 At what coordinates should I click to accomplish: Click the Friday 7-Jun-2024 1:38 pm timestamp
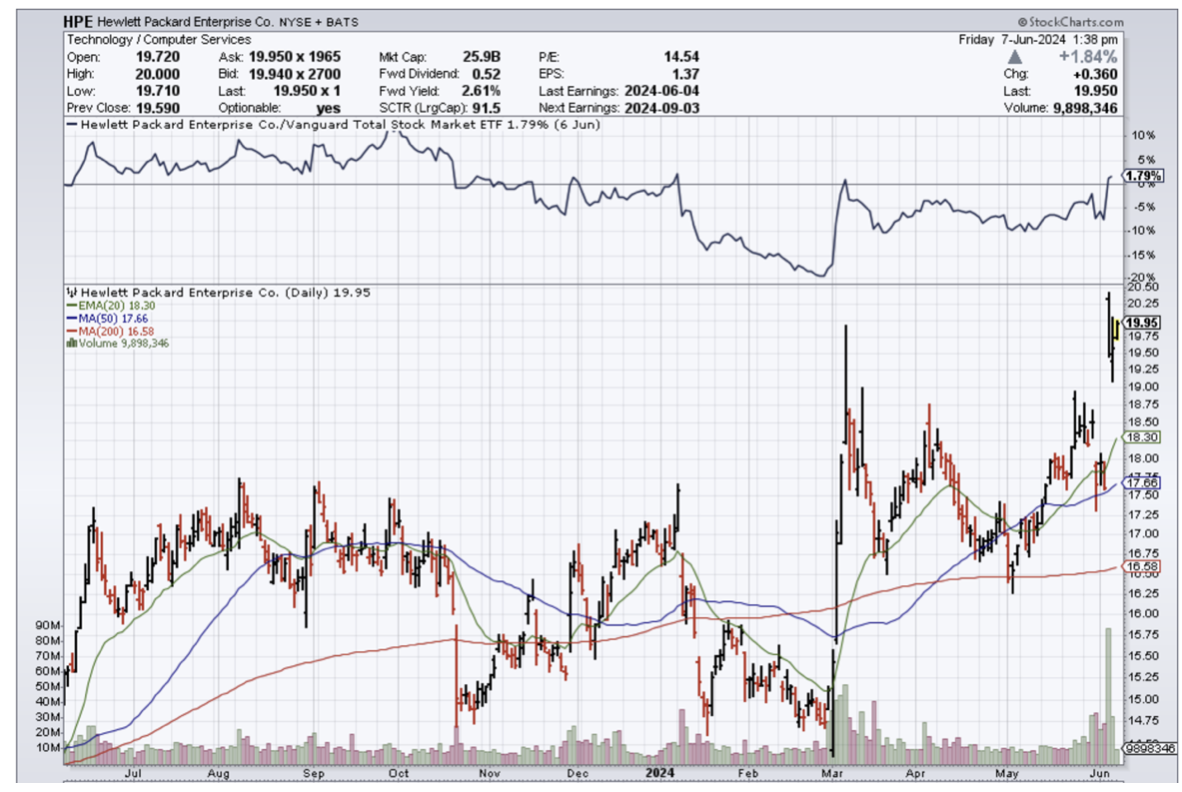coord(1038,39)
